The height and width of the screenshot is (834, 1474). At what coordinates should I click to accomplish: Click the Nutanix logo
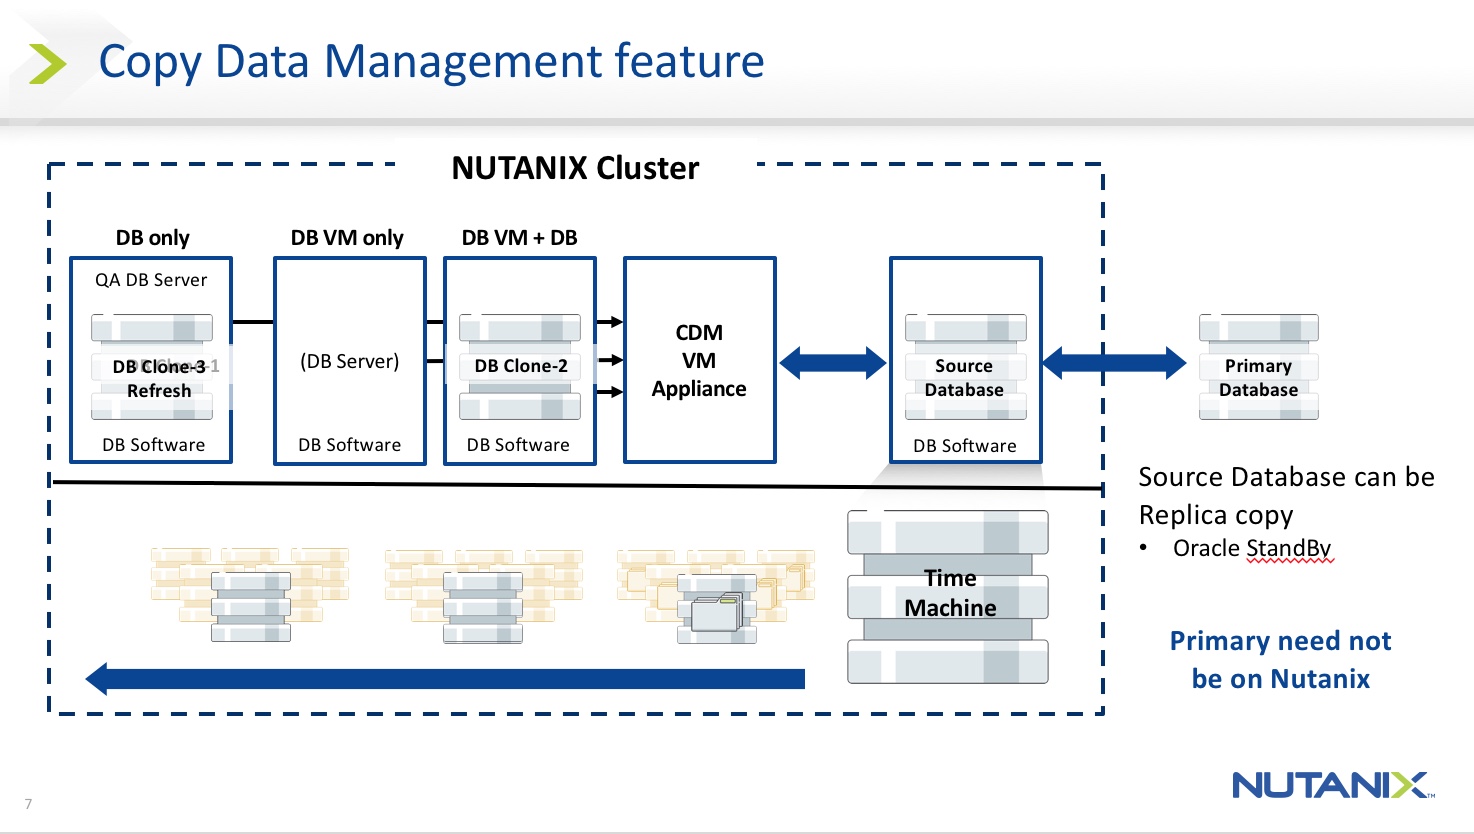coord(1332,785)
